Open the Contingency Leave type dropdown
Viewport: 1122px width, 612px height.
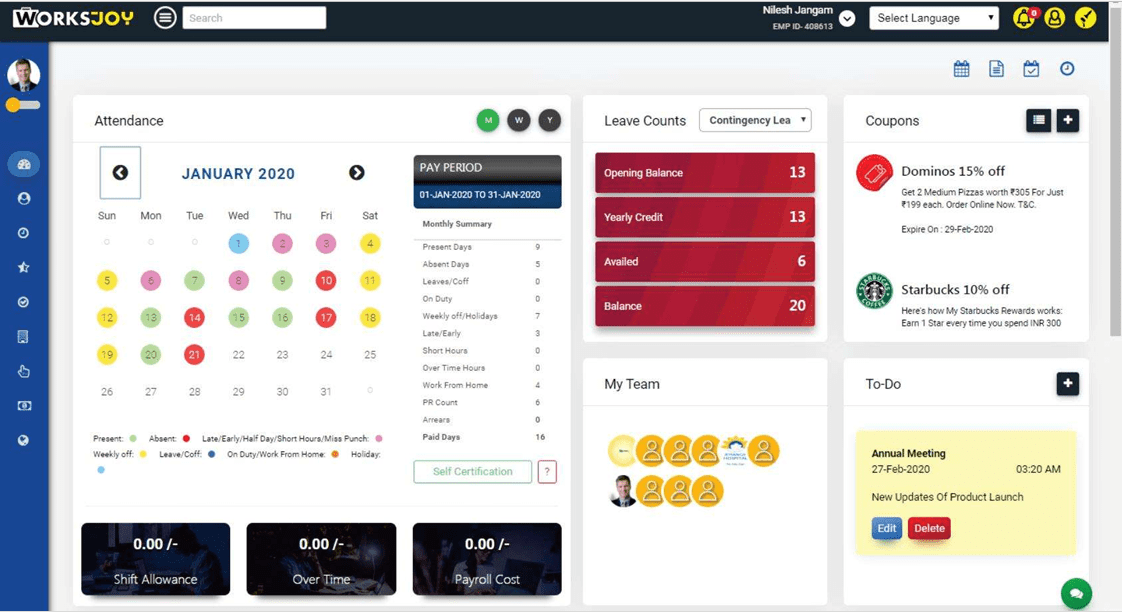[755, 120]
